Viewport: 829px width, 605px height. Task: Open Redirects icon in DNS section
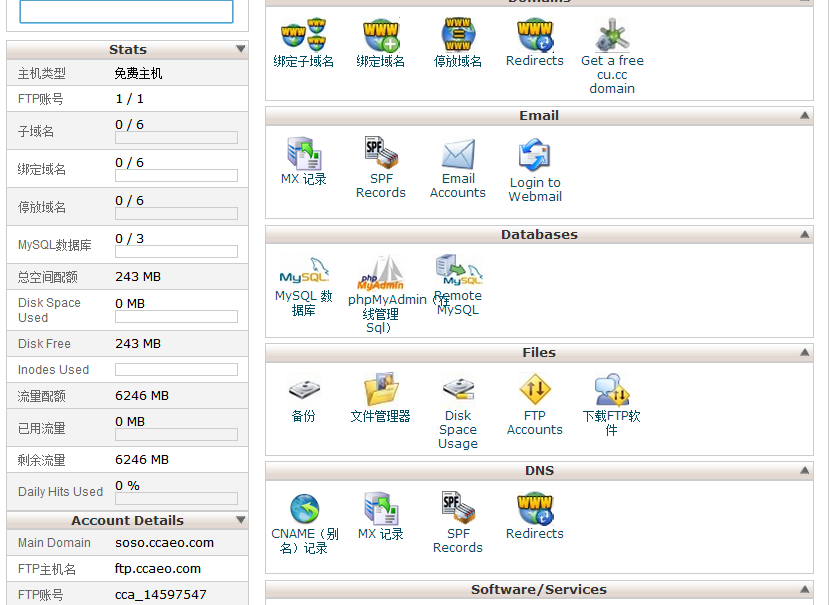pos(535,508)
